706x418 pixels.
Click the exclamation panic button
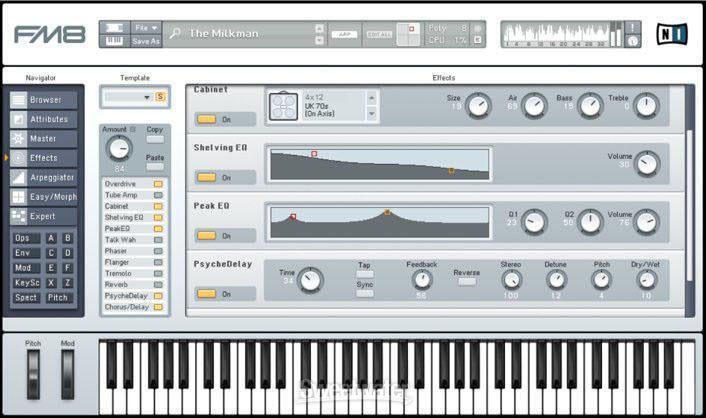(633, 27)
